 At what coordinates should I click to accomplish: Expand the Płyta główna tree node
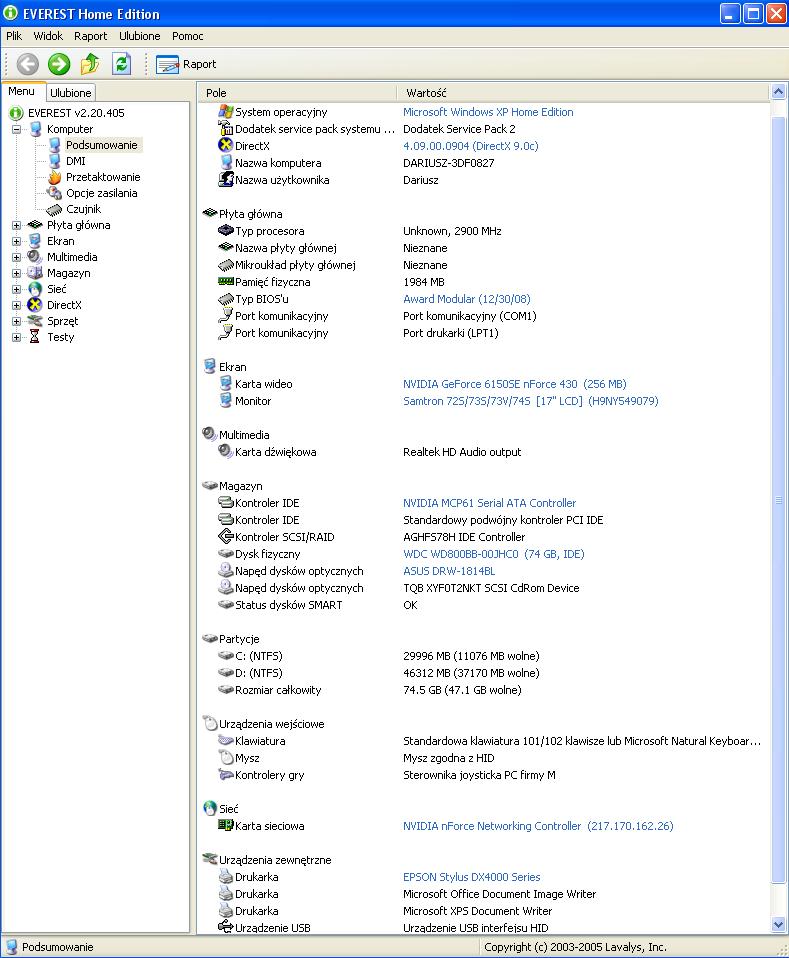tap(17, 225)
